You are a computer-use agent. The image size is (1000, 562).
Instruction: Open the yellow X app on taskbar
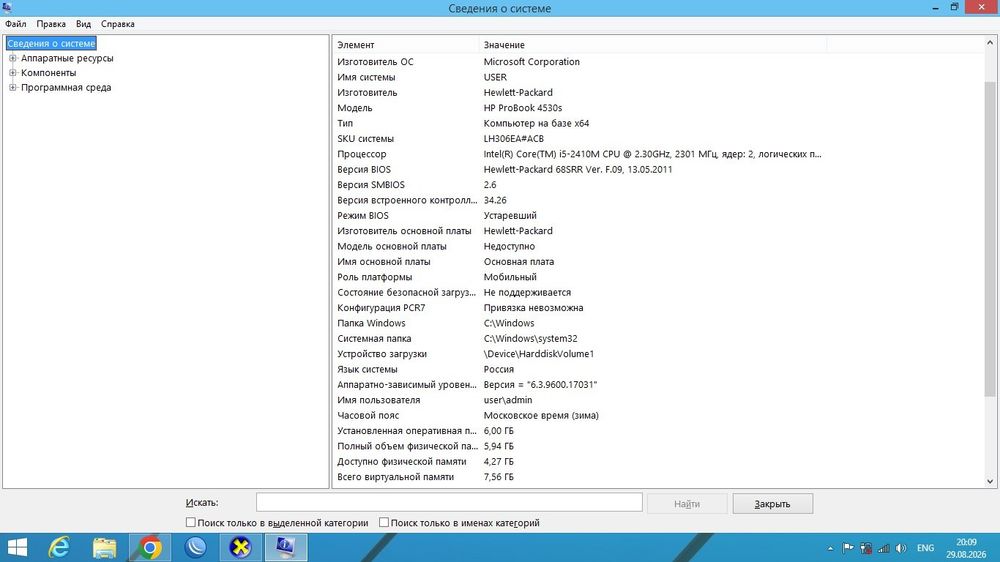pos(240,547)
